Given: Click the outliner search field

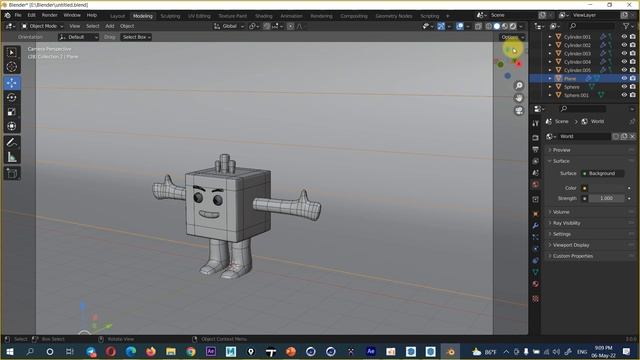Looking at the screenshot, I should (591, 26).
